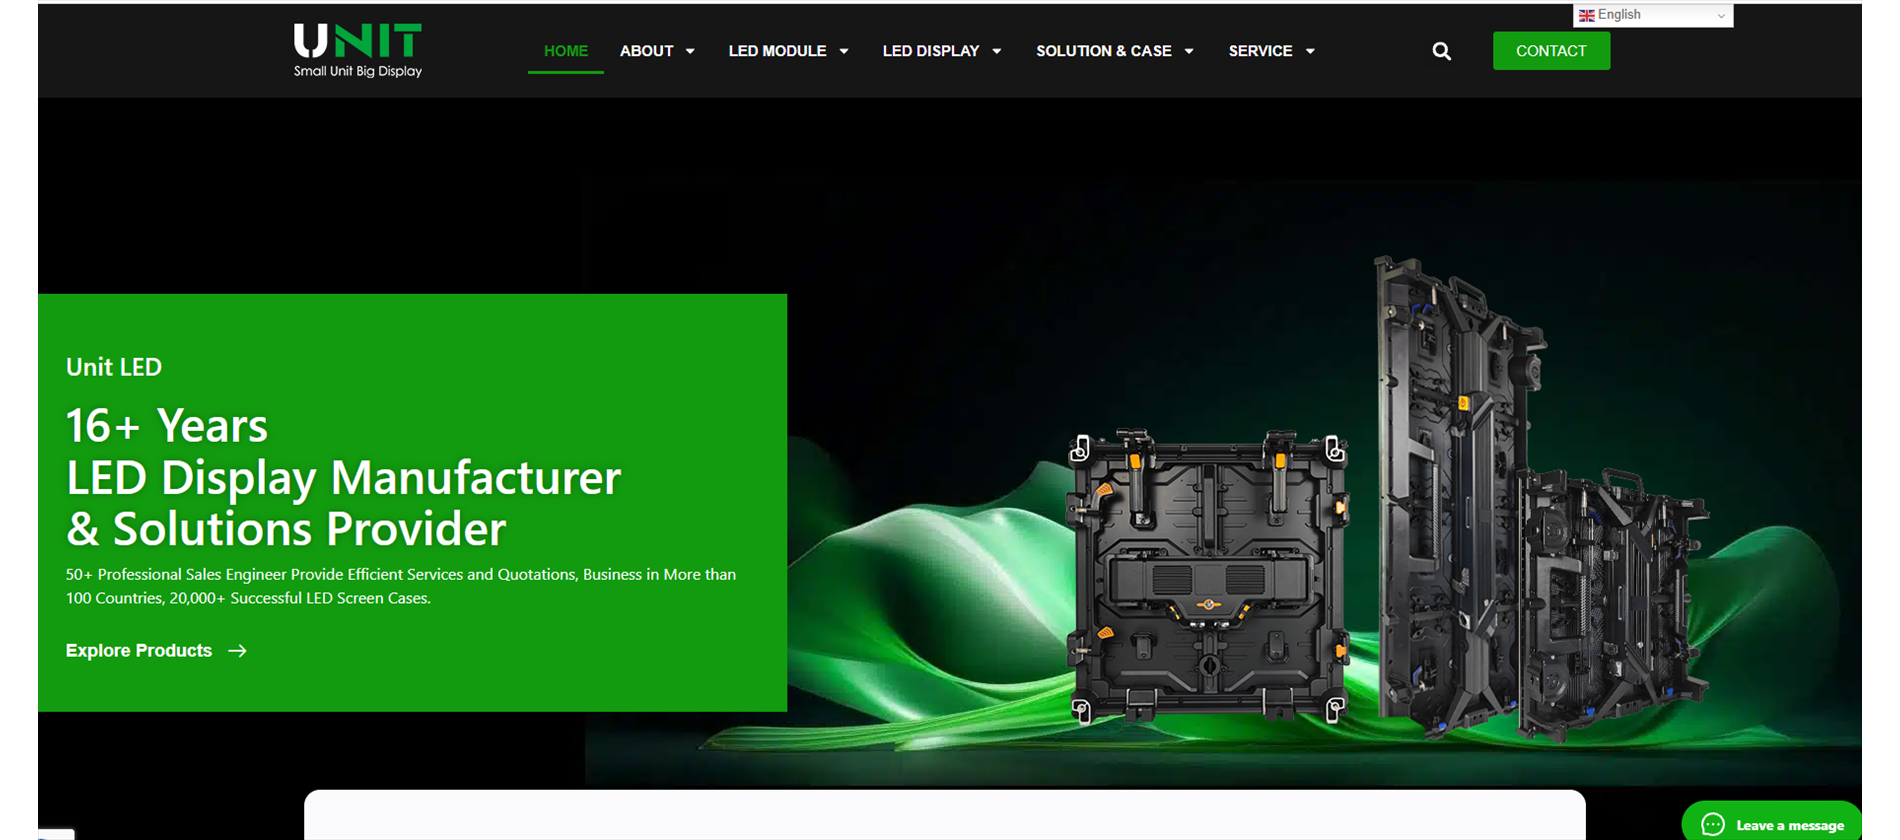Screen dimensions: 1900x840
Task: Click the UK flag icon in language selector
Action: coord(1586,15)
